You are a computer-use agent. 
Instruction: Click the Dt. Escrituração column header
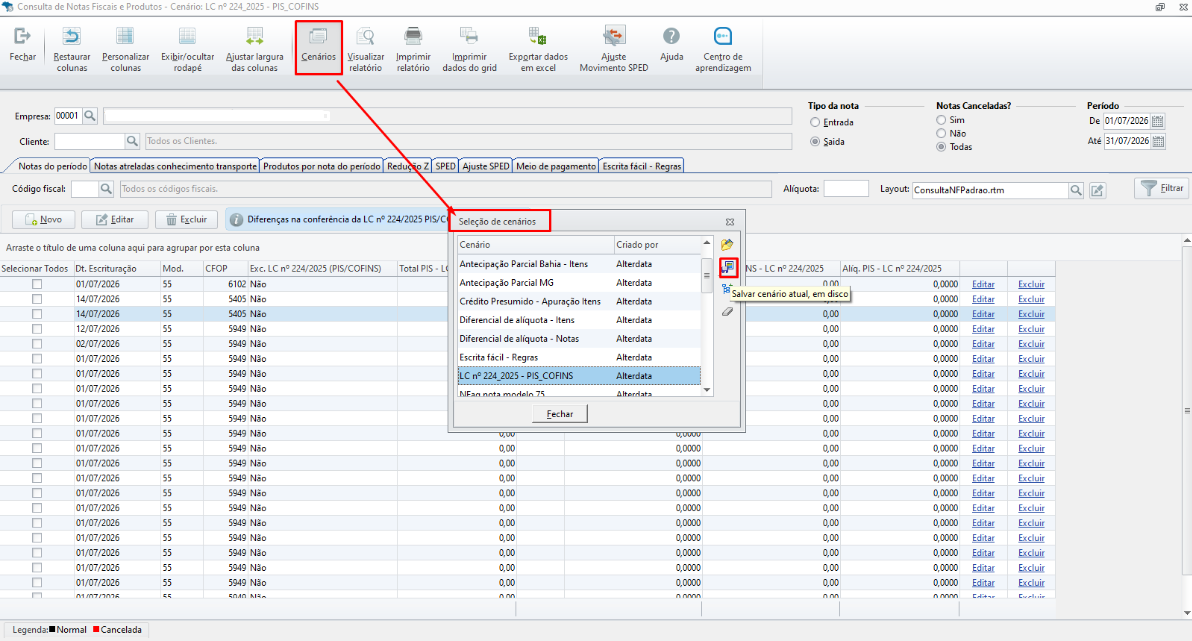[116, 268]
